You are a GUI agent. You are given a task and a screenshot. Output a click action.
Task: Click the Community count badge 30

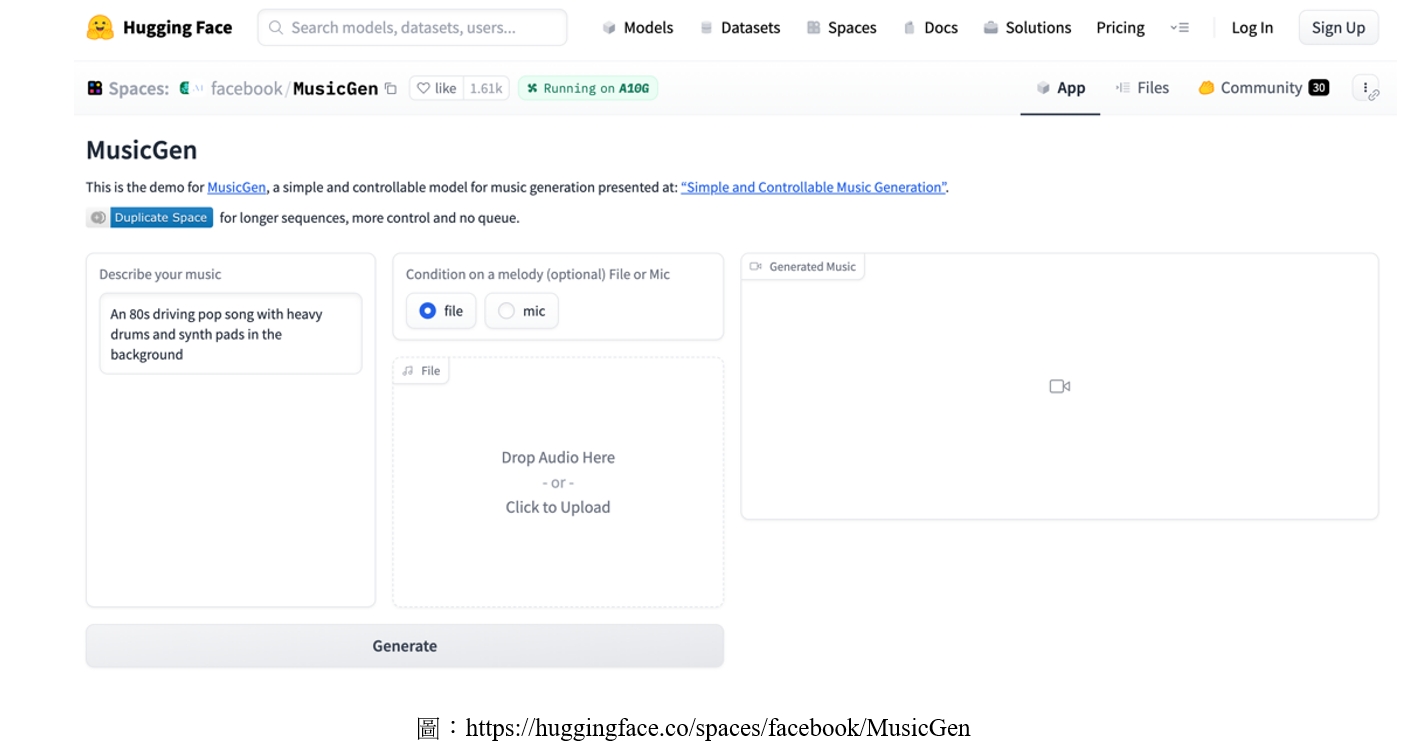click(1319, 88)
